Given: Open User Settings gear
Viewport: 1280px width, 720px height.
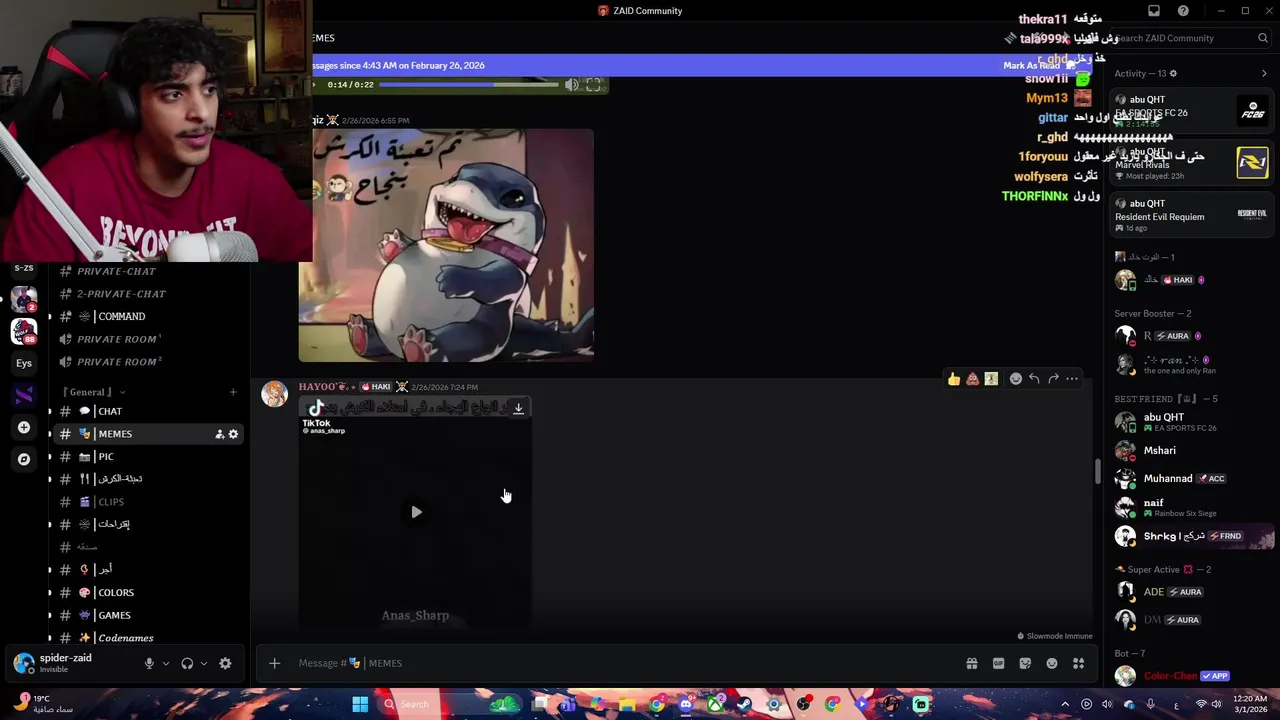Looking at the screenshot, I should pyautogui.click(x=225, y=663).
